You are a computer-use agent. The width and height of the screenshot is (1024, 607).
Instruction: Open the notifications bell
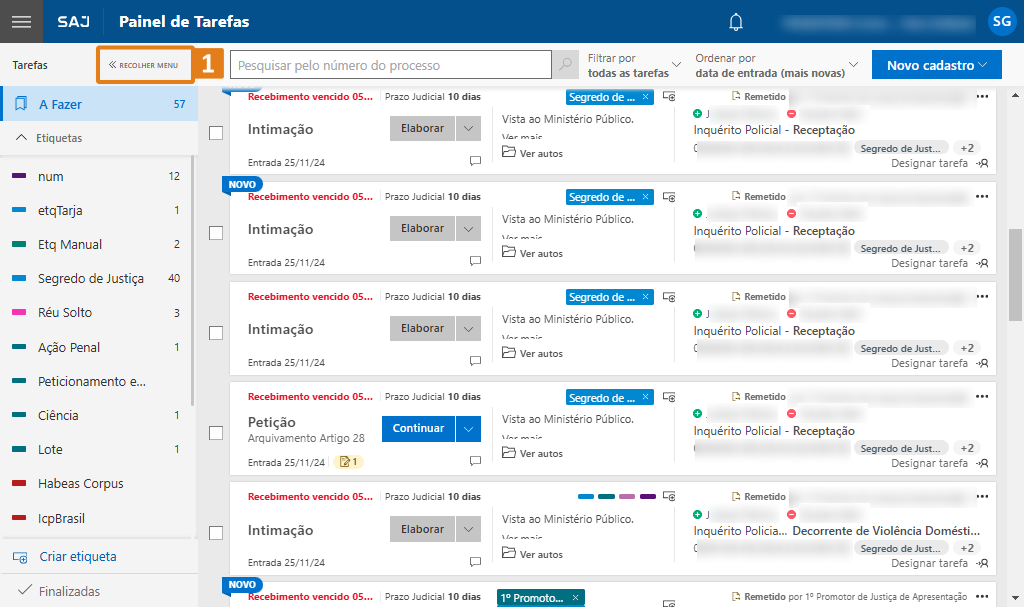pyautogui.click(x=737, y=22)
